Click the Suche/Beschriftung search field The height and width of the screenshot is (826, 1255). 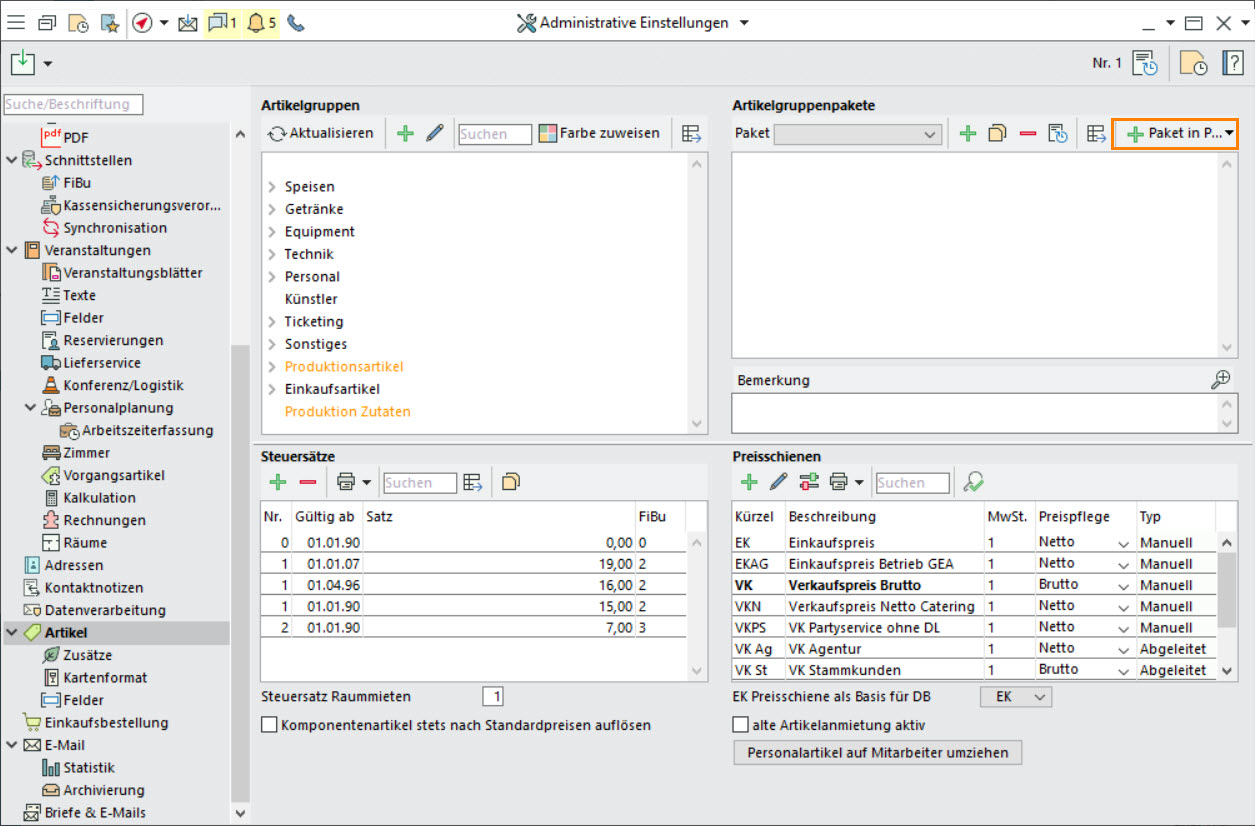click(x=74, y=104)
